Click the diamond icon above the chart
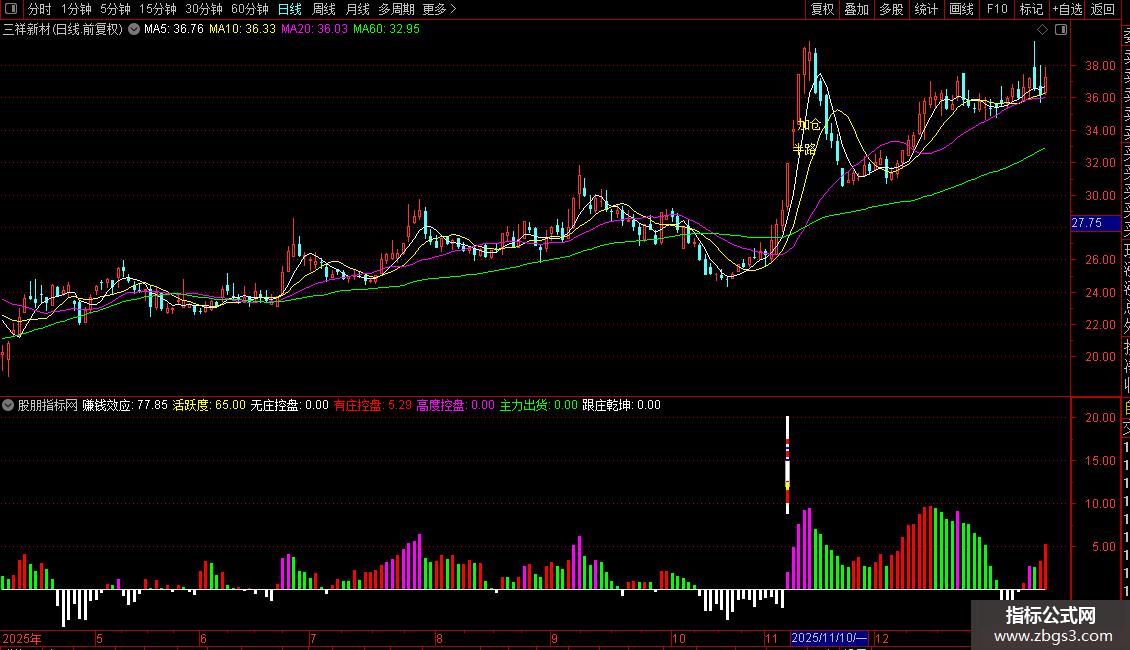Screen dimensions: 1130x650 pyautogui.click(x=1042, y=30)
